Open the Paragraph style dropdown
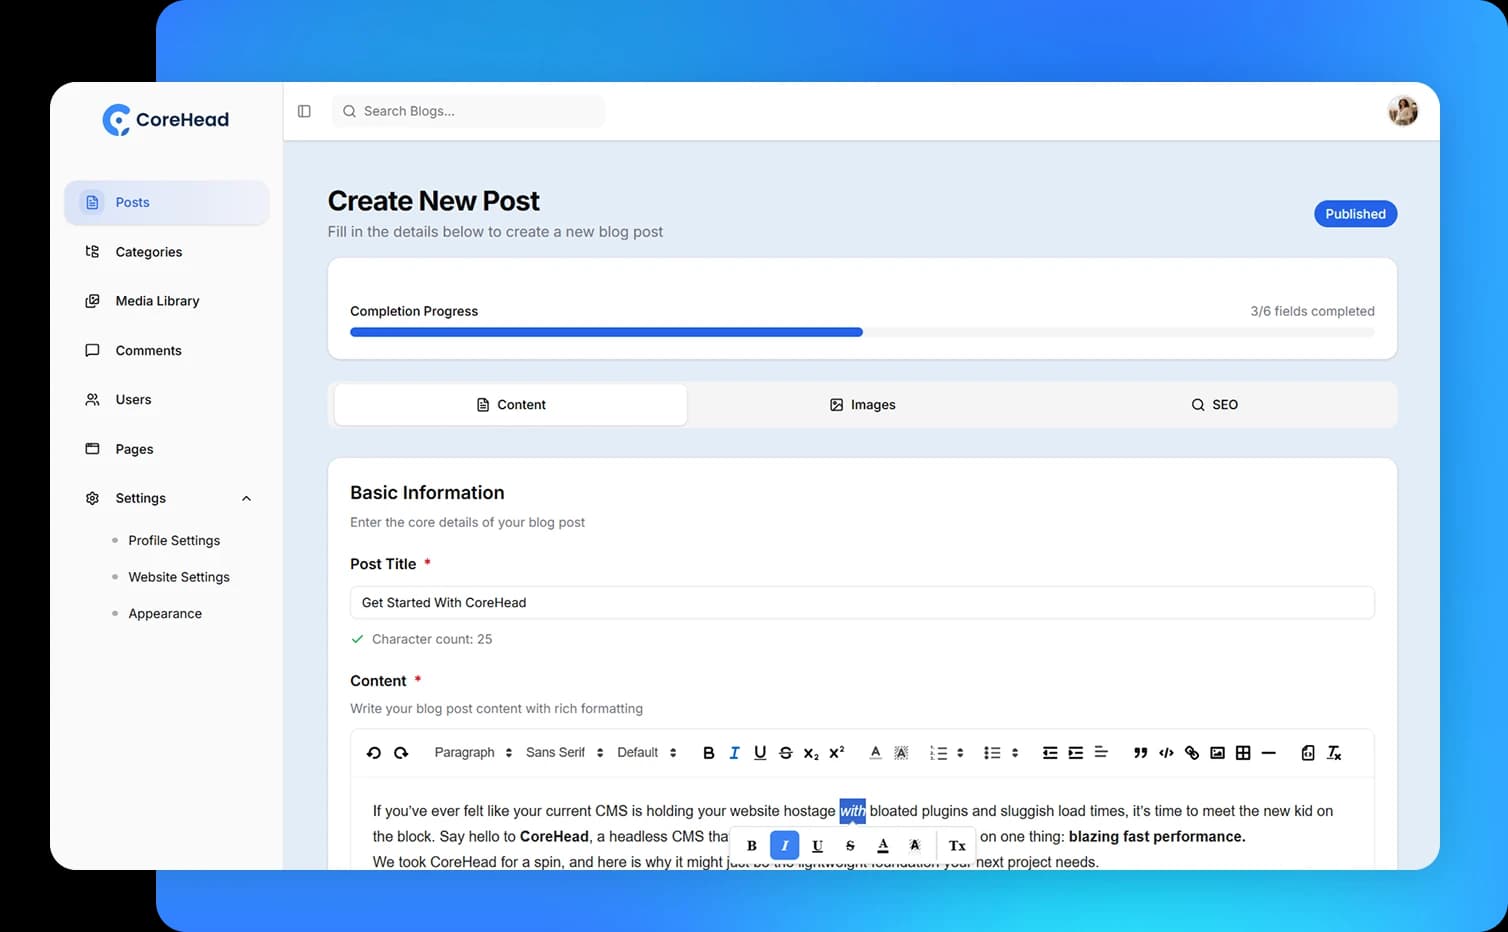1508x932 pixels. click(x=473, y=753)
